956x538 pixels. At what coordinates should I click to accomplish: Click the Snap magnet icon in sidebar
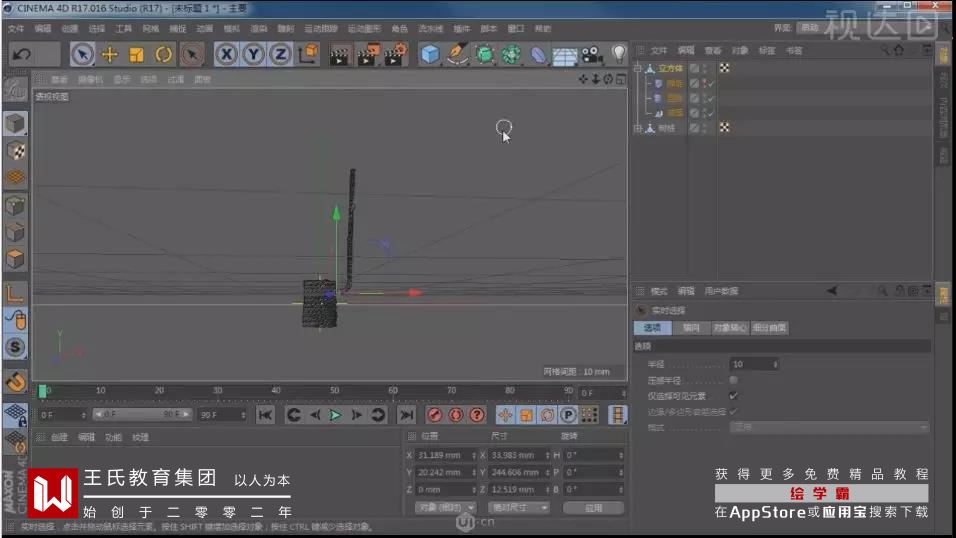click(x=15, y=382)
